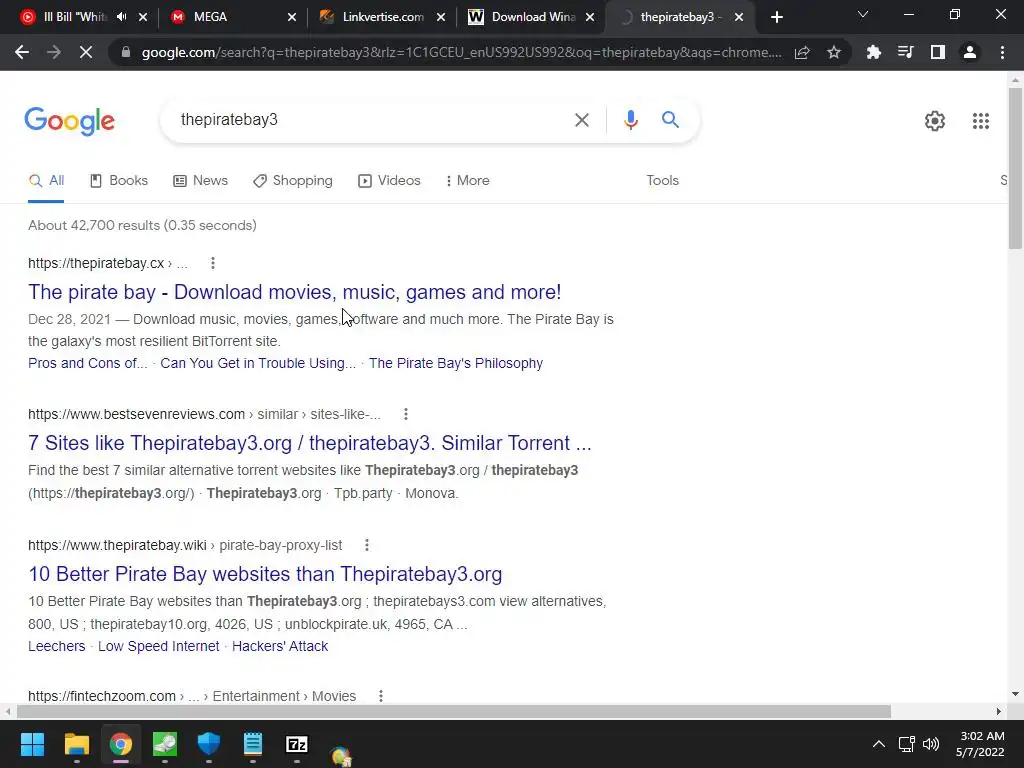Click the Google logo
Screen dimensions: 1024x768
(69, 121)
